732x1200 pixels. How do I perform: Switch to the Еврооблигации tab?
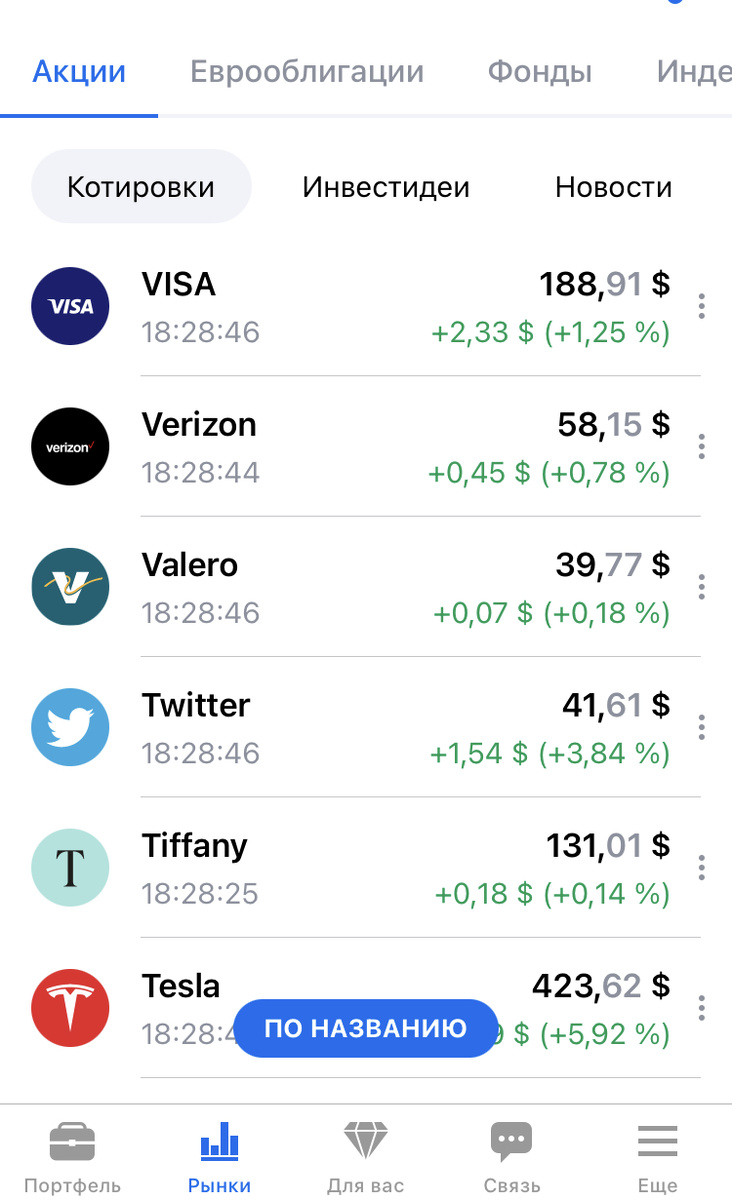(x=307, y=72)
